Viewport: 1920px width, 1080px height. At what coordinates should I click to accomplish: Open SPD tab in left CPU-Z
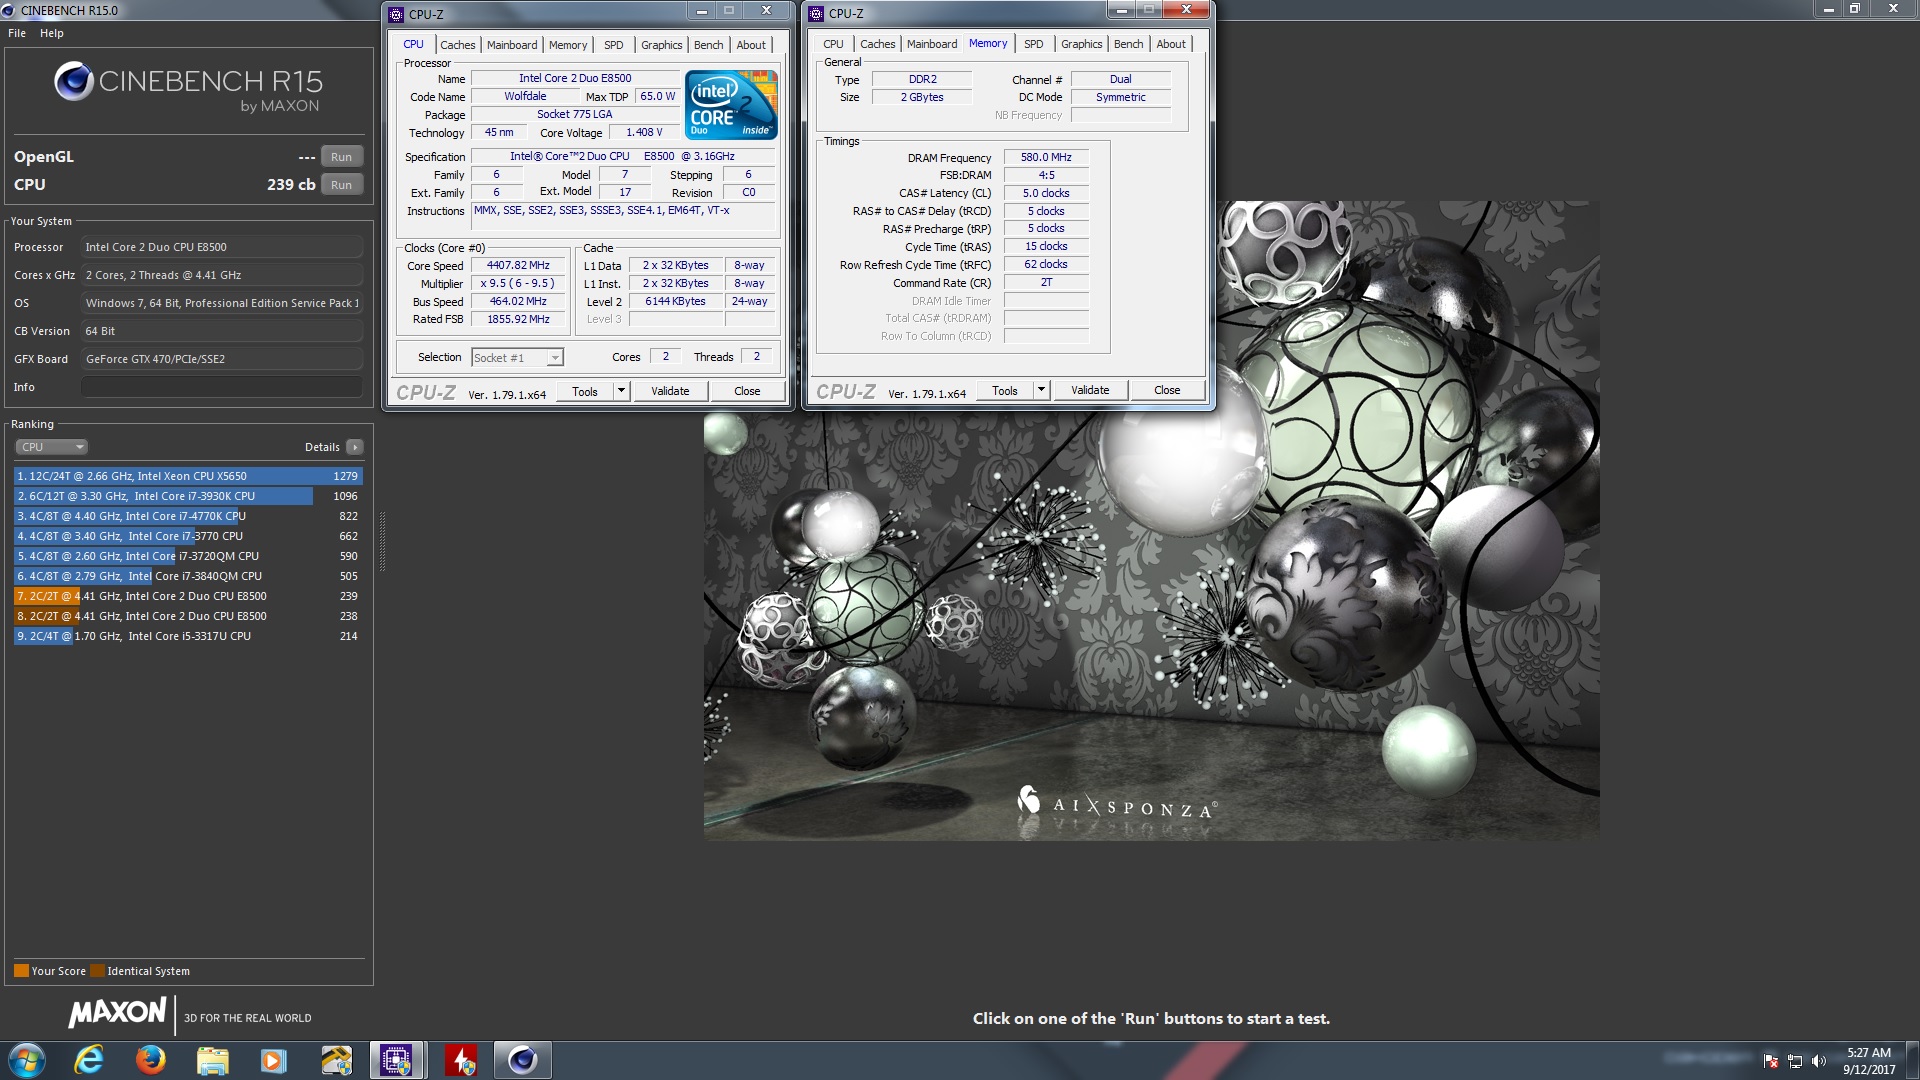pyautogui.click(x=614, y=45)
